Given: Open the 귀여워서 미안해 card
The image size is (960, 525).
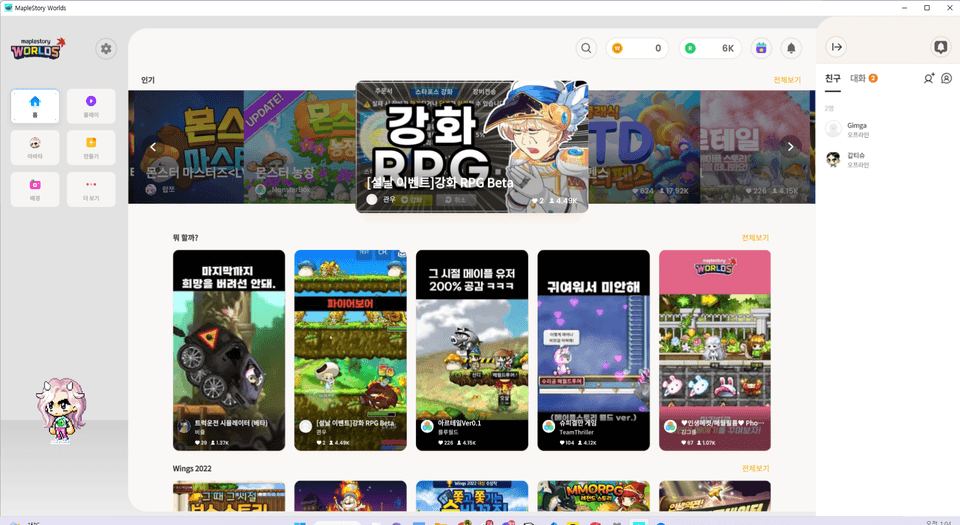Looking at the screenshot, I should pos(593,350).
